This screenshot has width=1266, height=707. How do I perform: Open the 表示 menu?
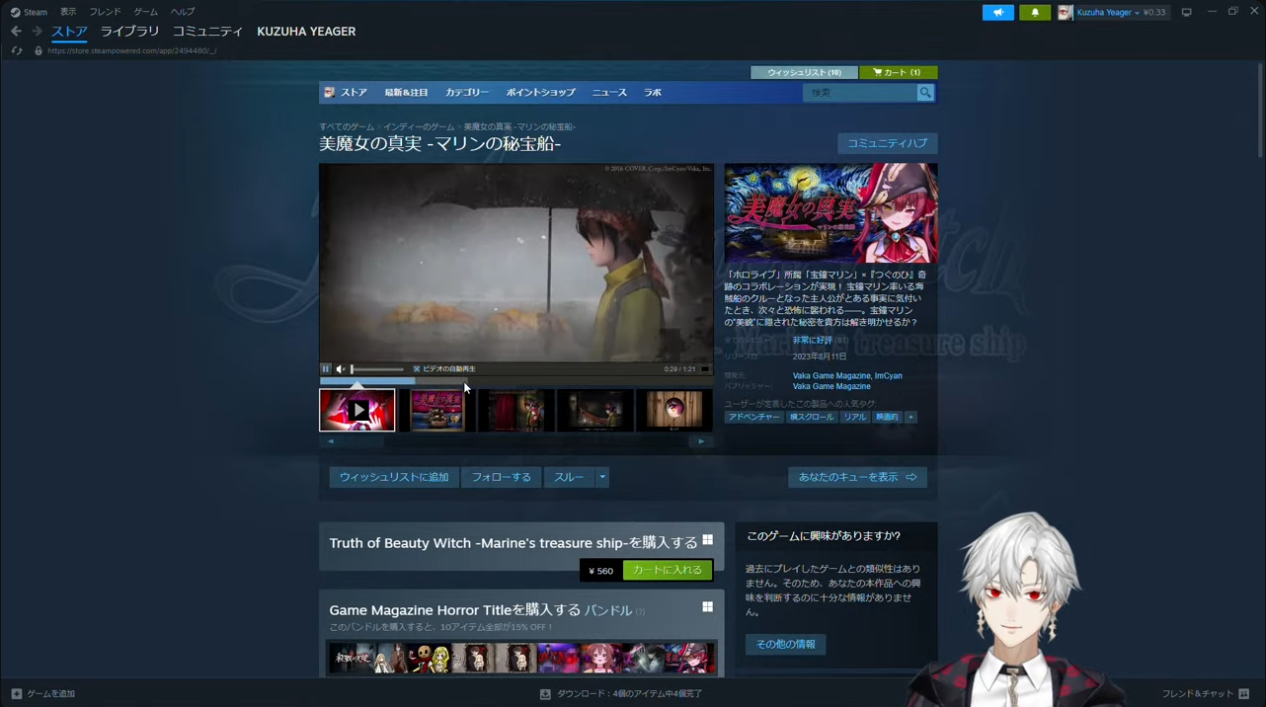click(x=68, y=12)
